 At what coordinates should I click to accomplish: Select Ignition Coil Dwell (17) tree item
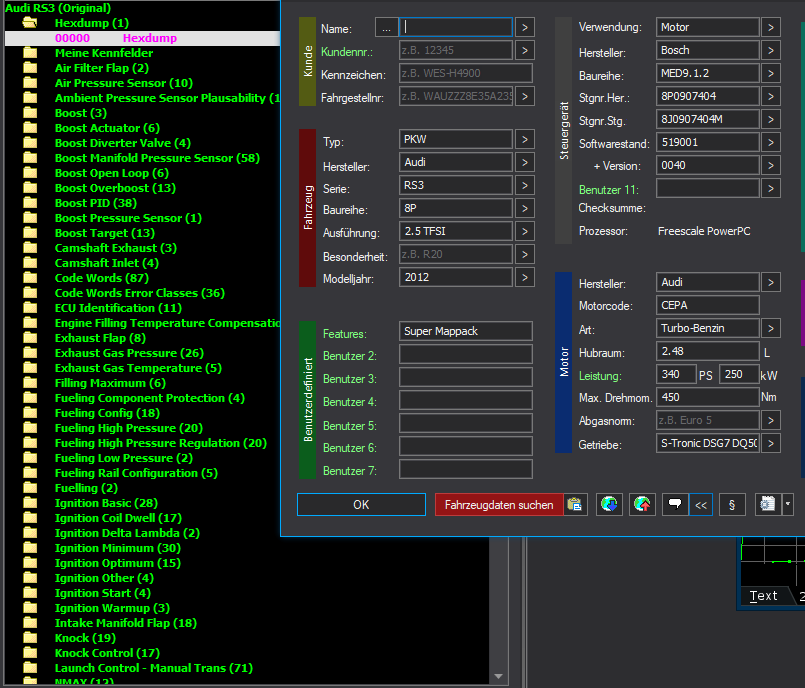[118, 518]
